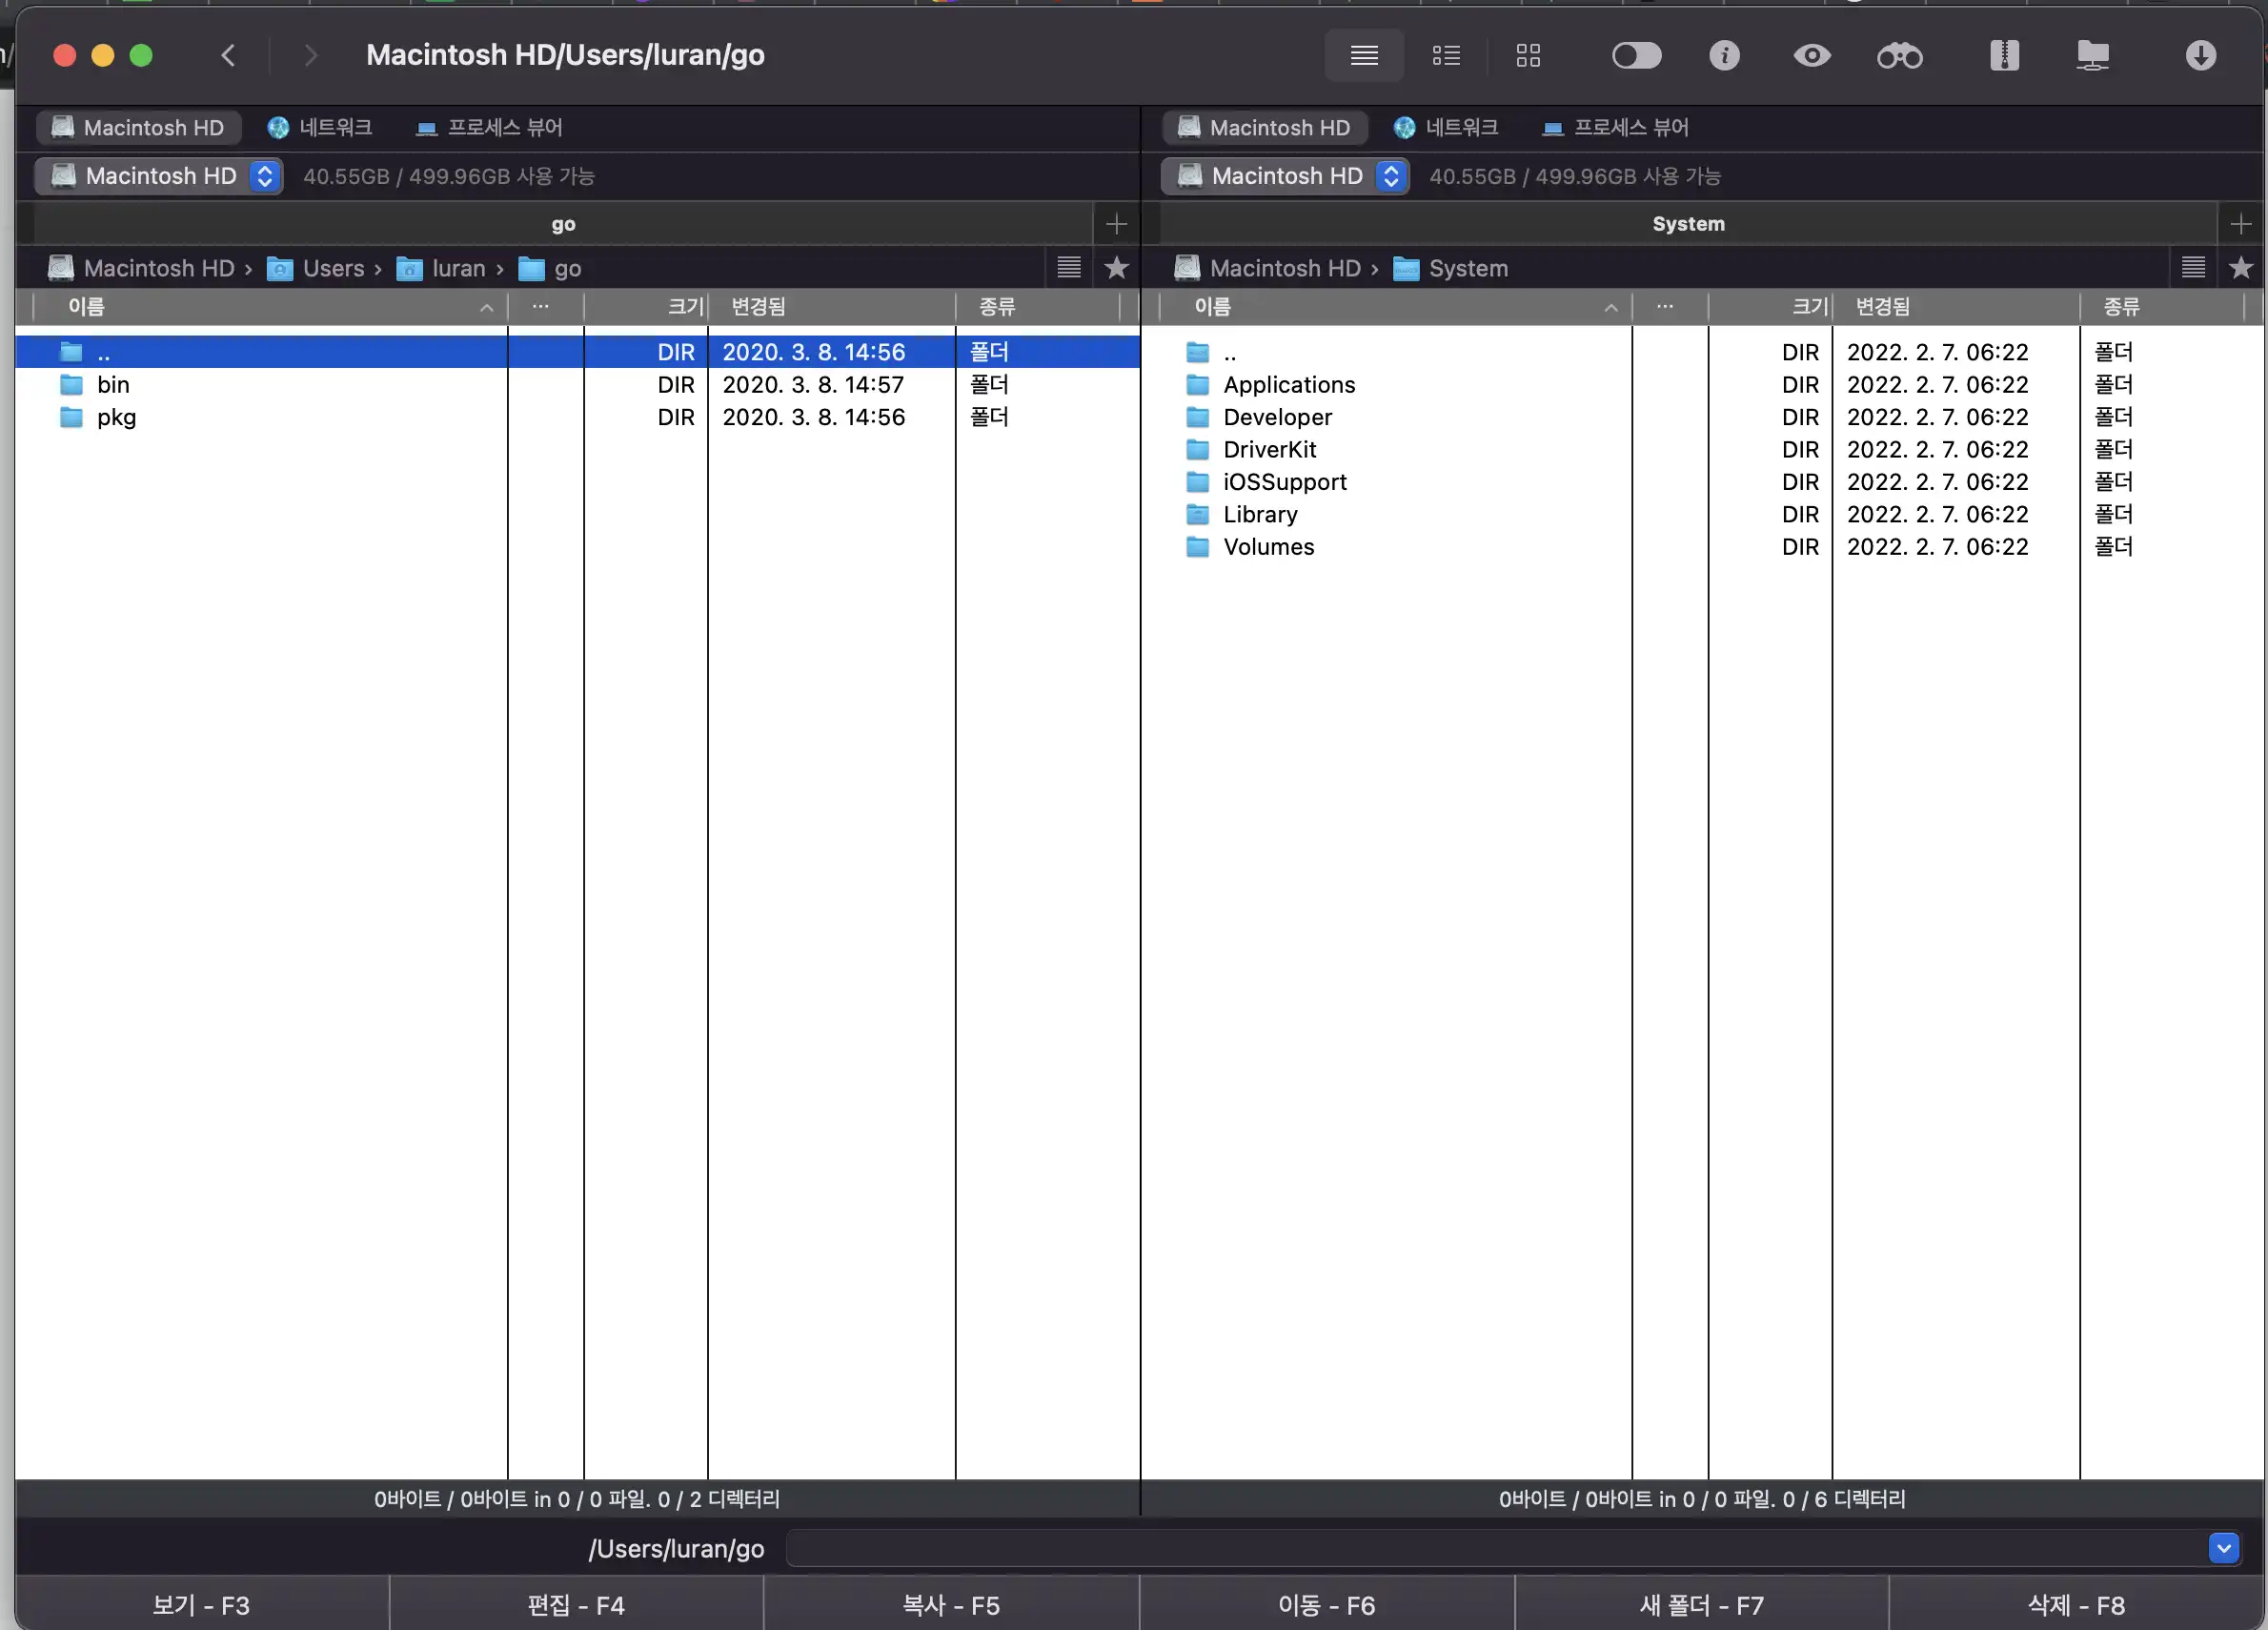Switch to full list view mode icon

(x=1364, y=55)
